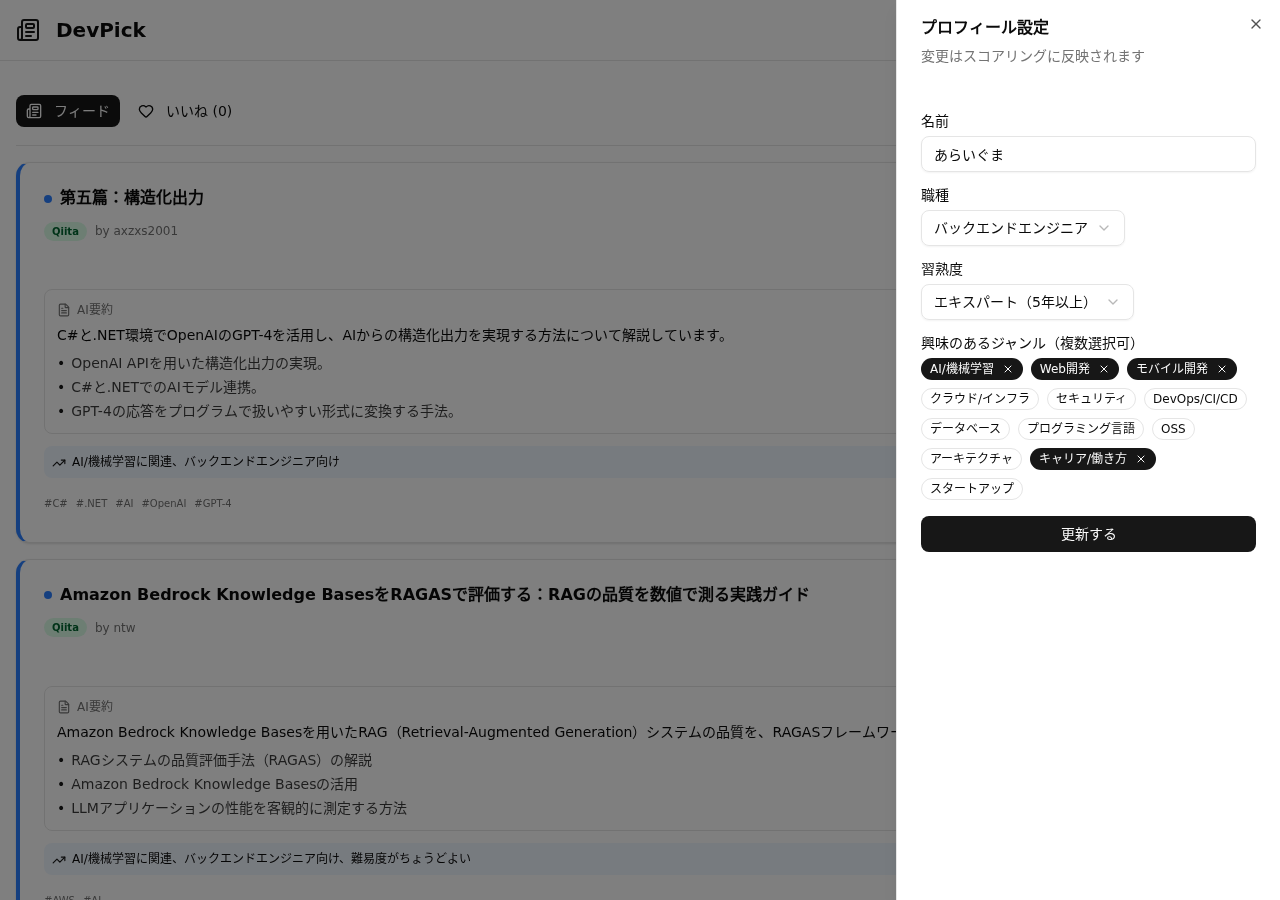Toggle the スタートアップ genre chip
Viewport: 1280px width, 900px height.
tap(971, 489)
